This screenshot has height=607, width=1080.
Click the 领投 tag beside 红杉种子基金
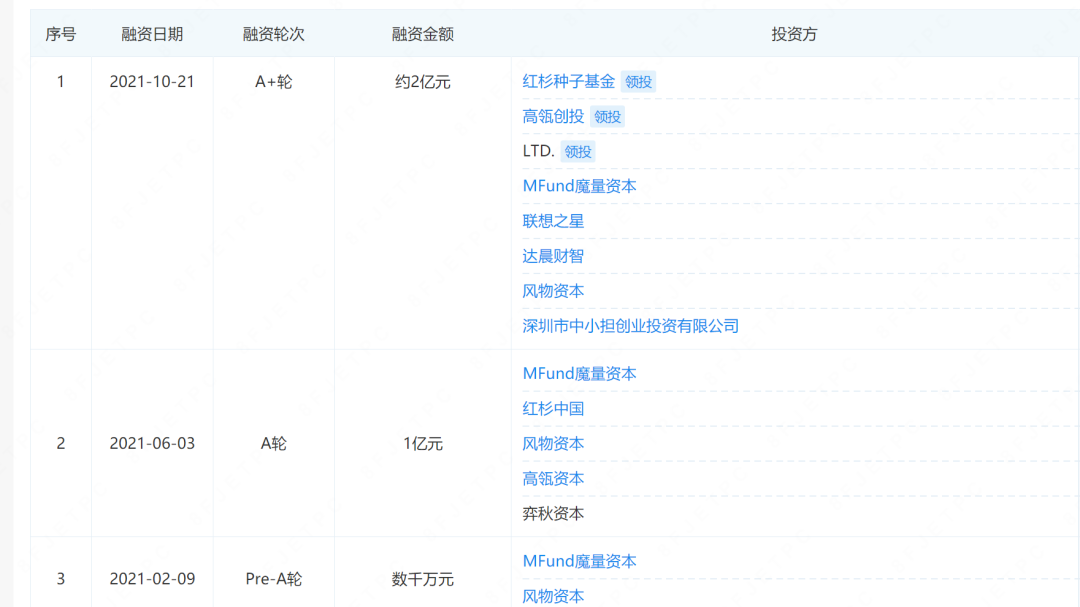638,82
